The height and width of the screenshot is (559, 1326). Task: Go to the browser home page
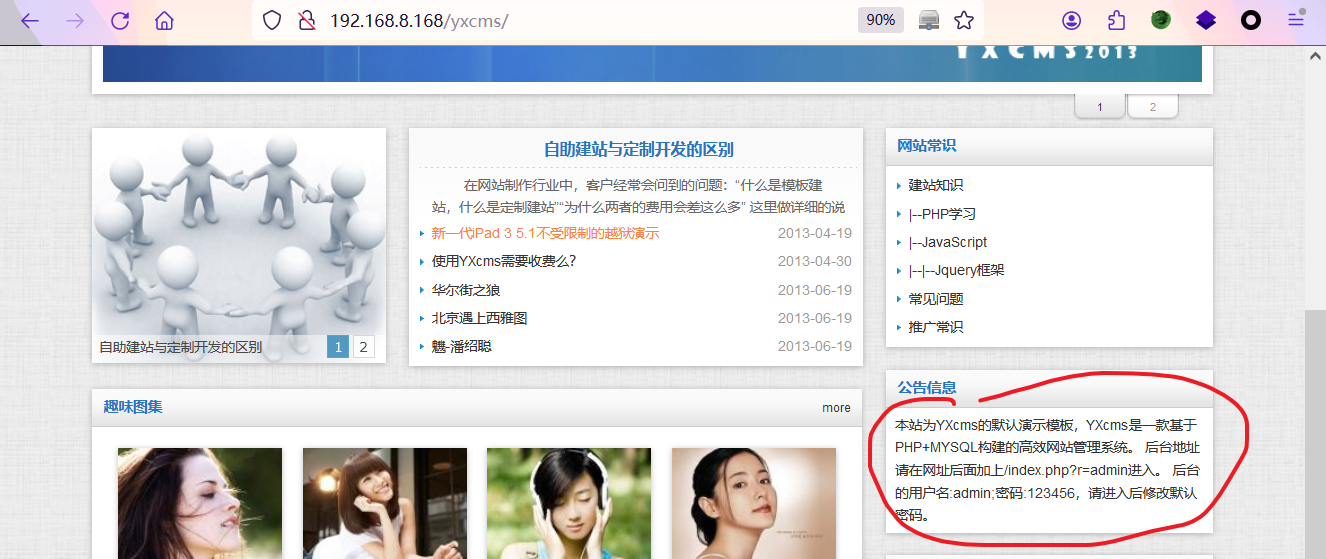click(164, 20)
